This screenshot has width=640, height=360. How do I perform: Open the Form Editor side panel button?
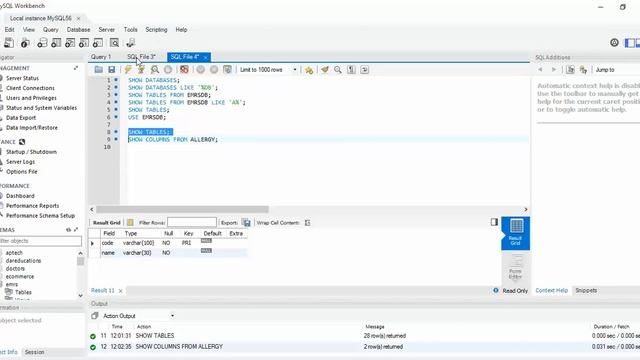[x=516, y=267]
